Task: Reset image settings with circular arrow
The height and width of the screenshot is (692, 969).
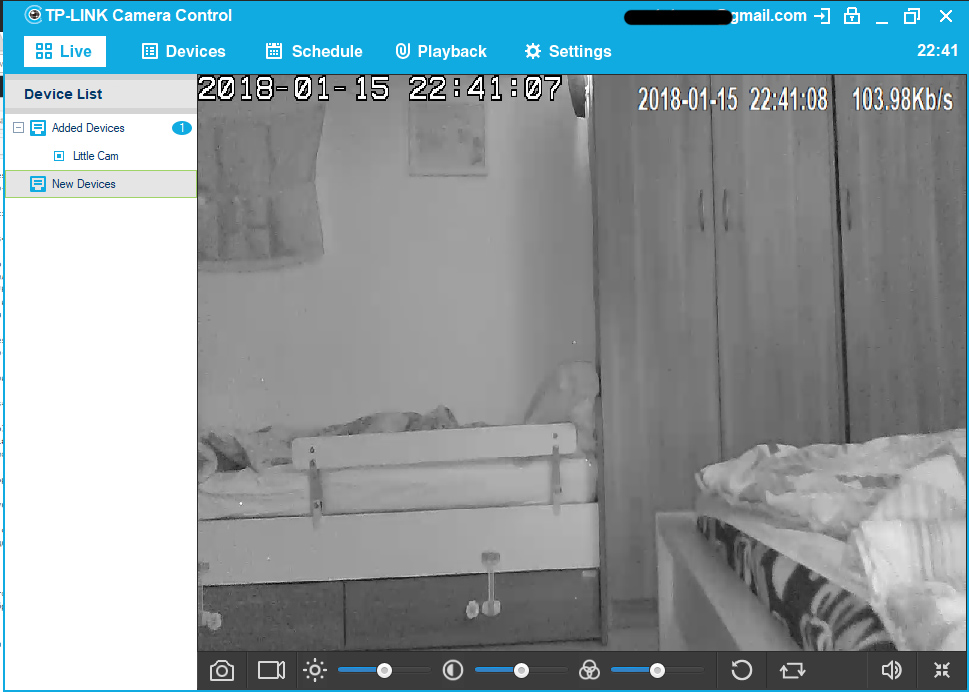Action: click(741, 670)
